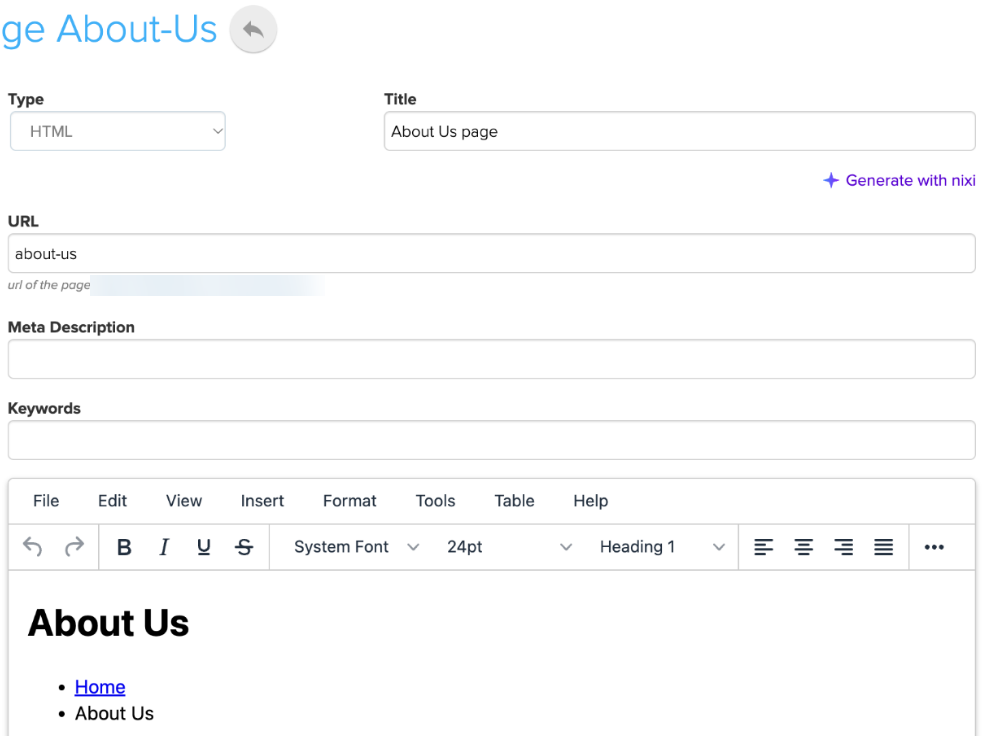1000x736 pixels.
Task: Open the Insert menu
Action: click(x=262, y=501)
